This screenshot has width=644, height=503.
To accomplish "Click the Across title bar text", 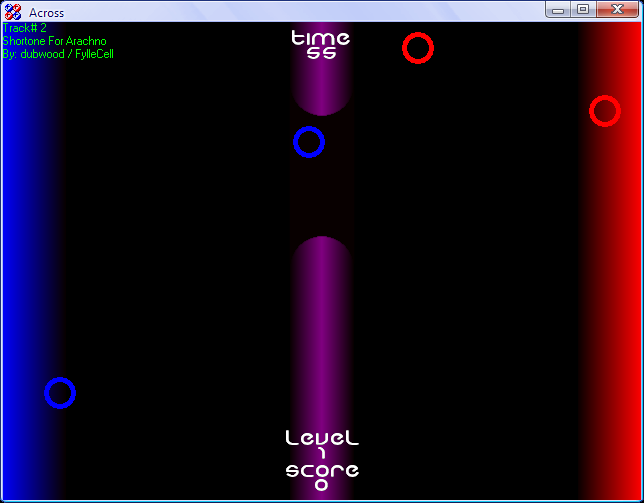I will click(x=47, y=13).
